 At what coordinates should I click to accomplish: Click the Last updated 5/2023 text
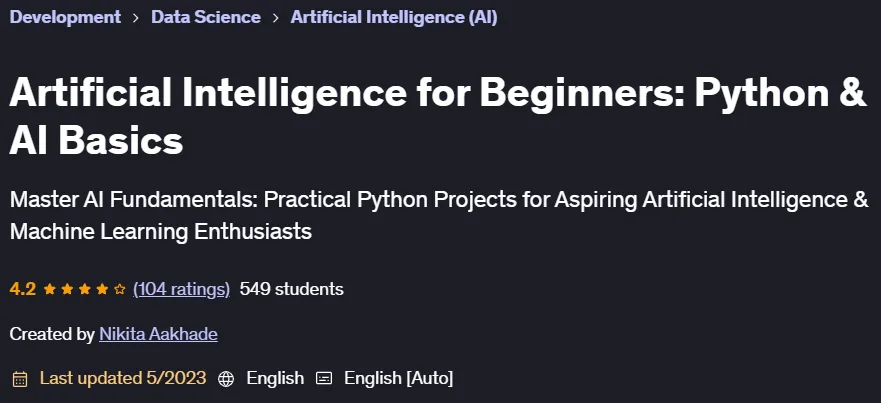click(123, 378)
